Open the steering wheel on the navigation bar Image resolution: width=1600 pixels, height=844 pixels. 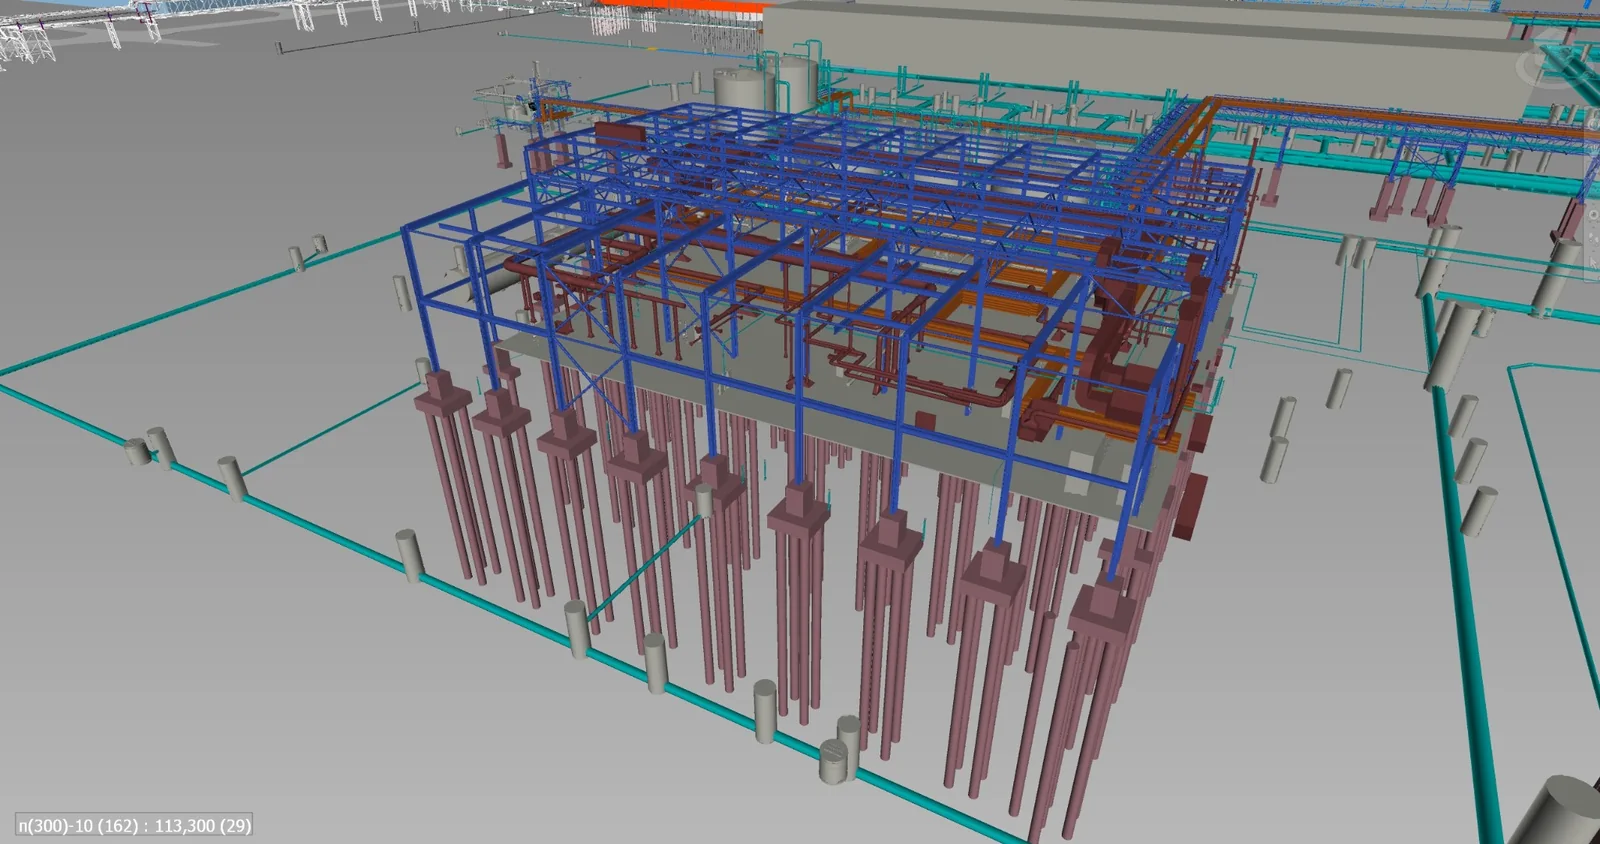1593,122
